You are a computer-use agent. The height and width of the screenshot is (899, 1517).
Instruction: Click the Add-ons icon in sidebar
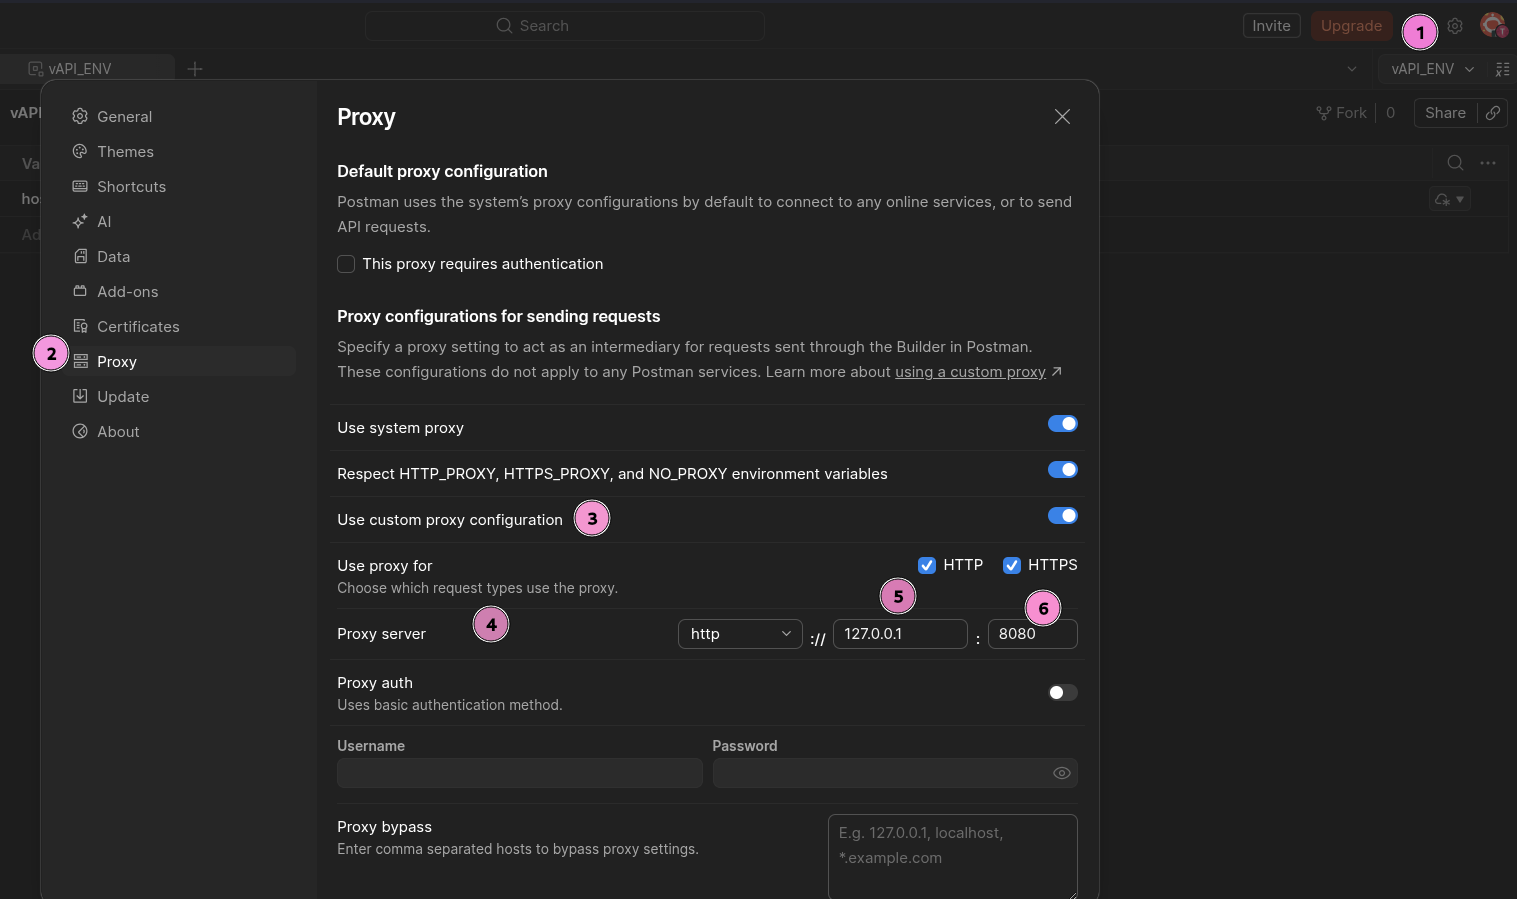80,292
